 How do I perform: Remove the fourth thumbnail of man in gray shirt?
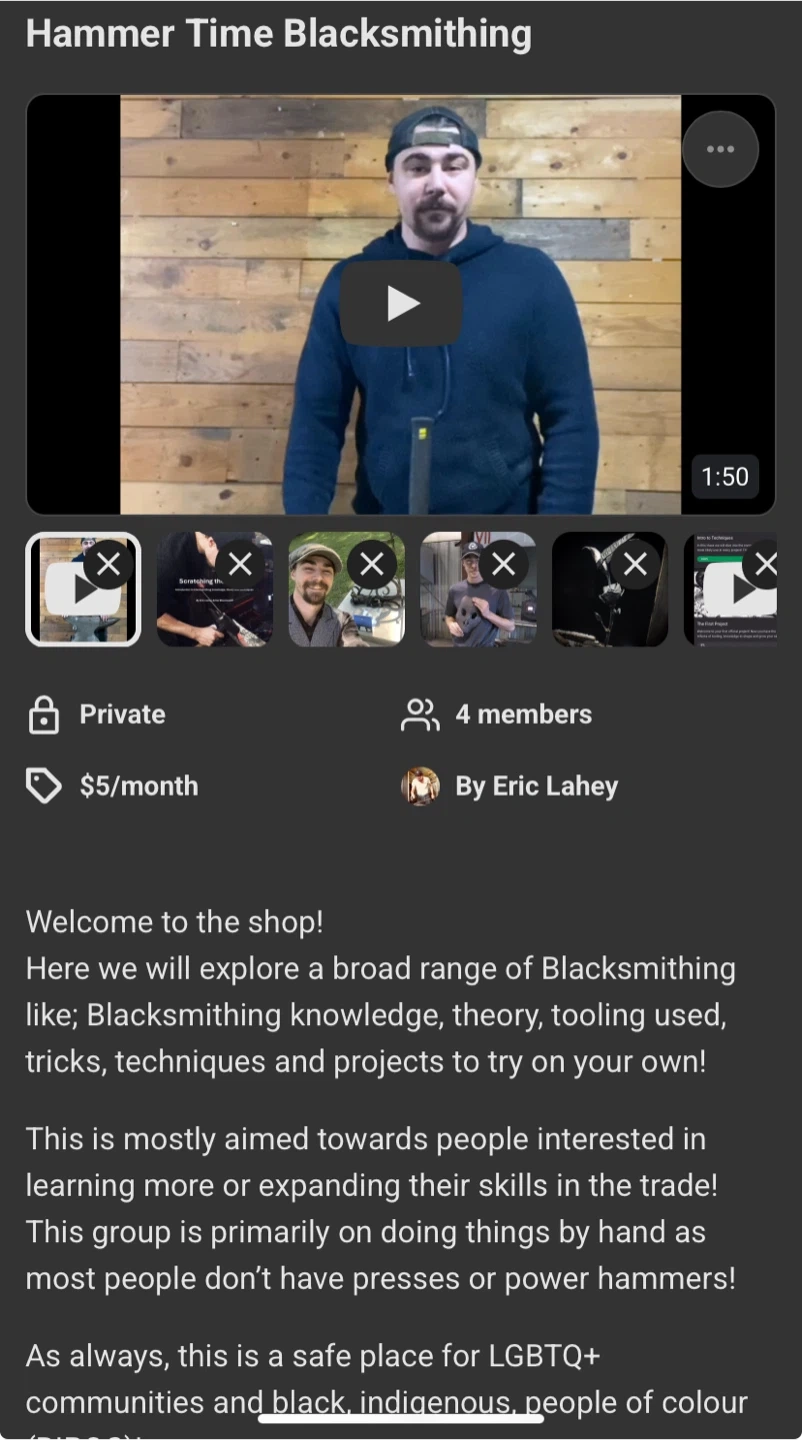[x=504, y=565]
